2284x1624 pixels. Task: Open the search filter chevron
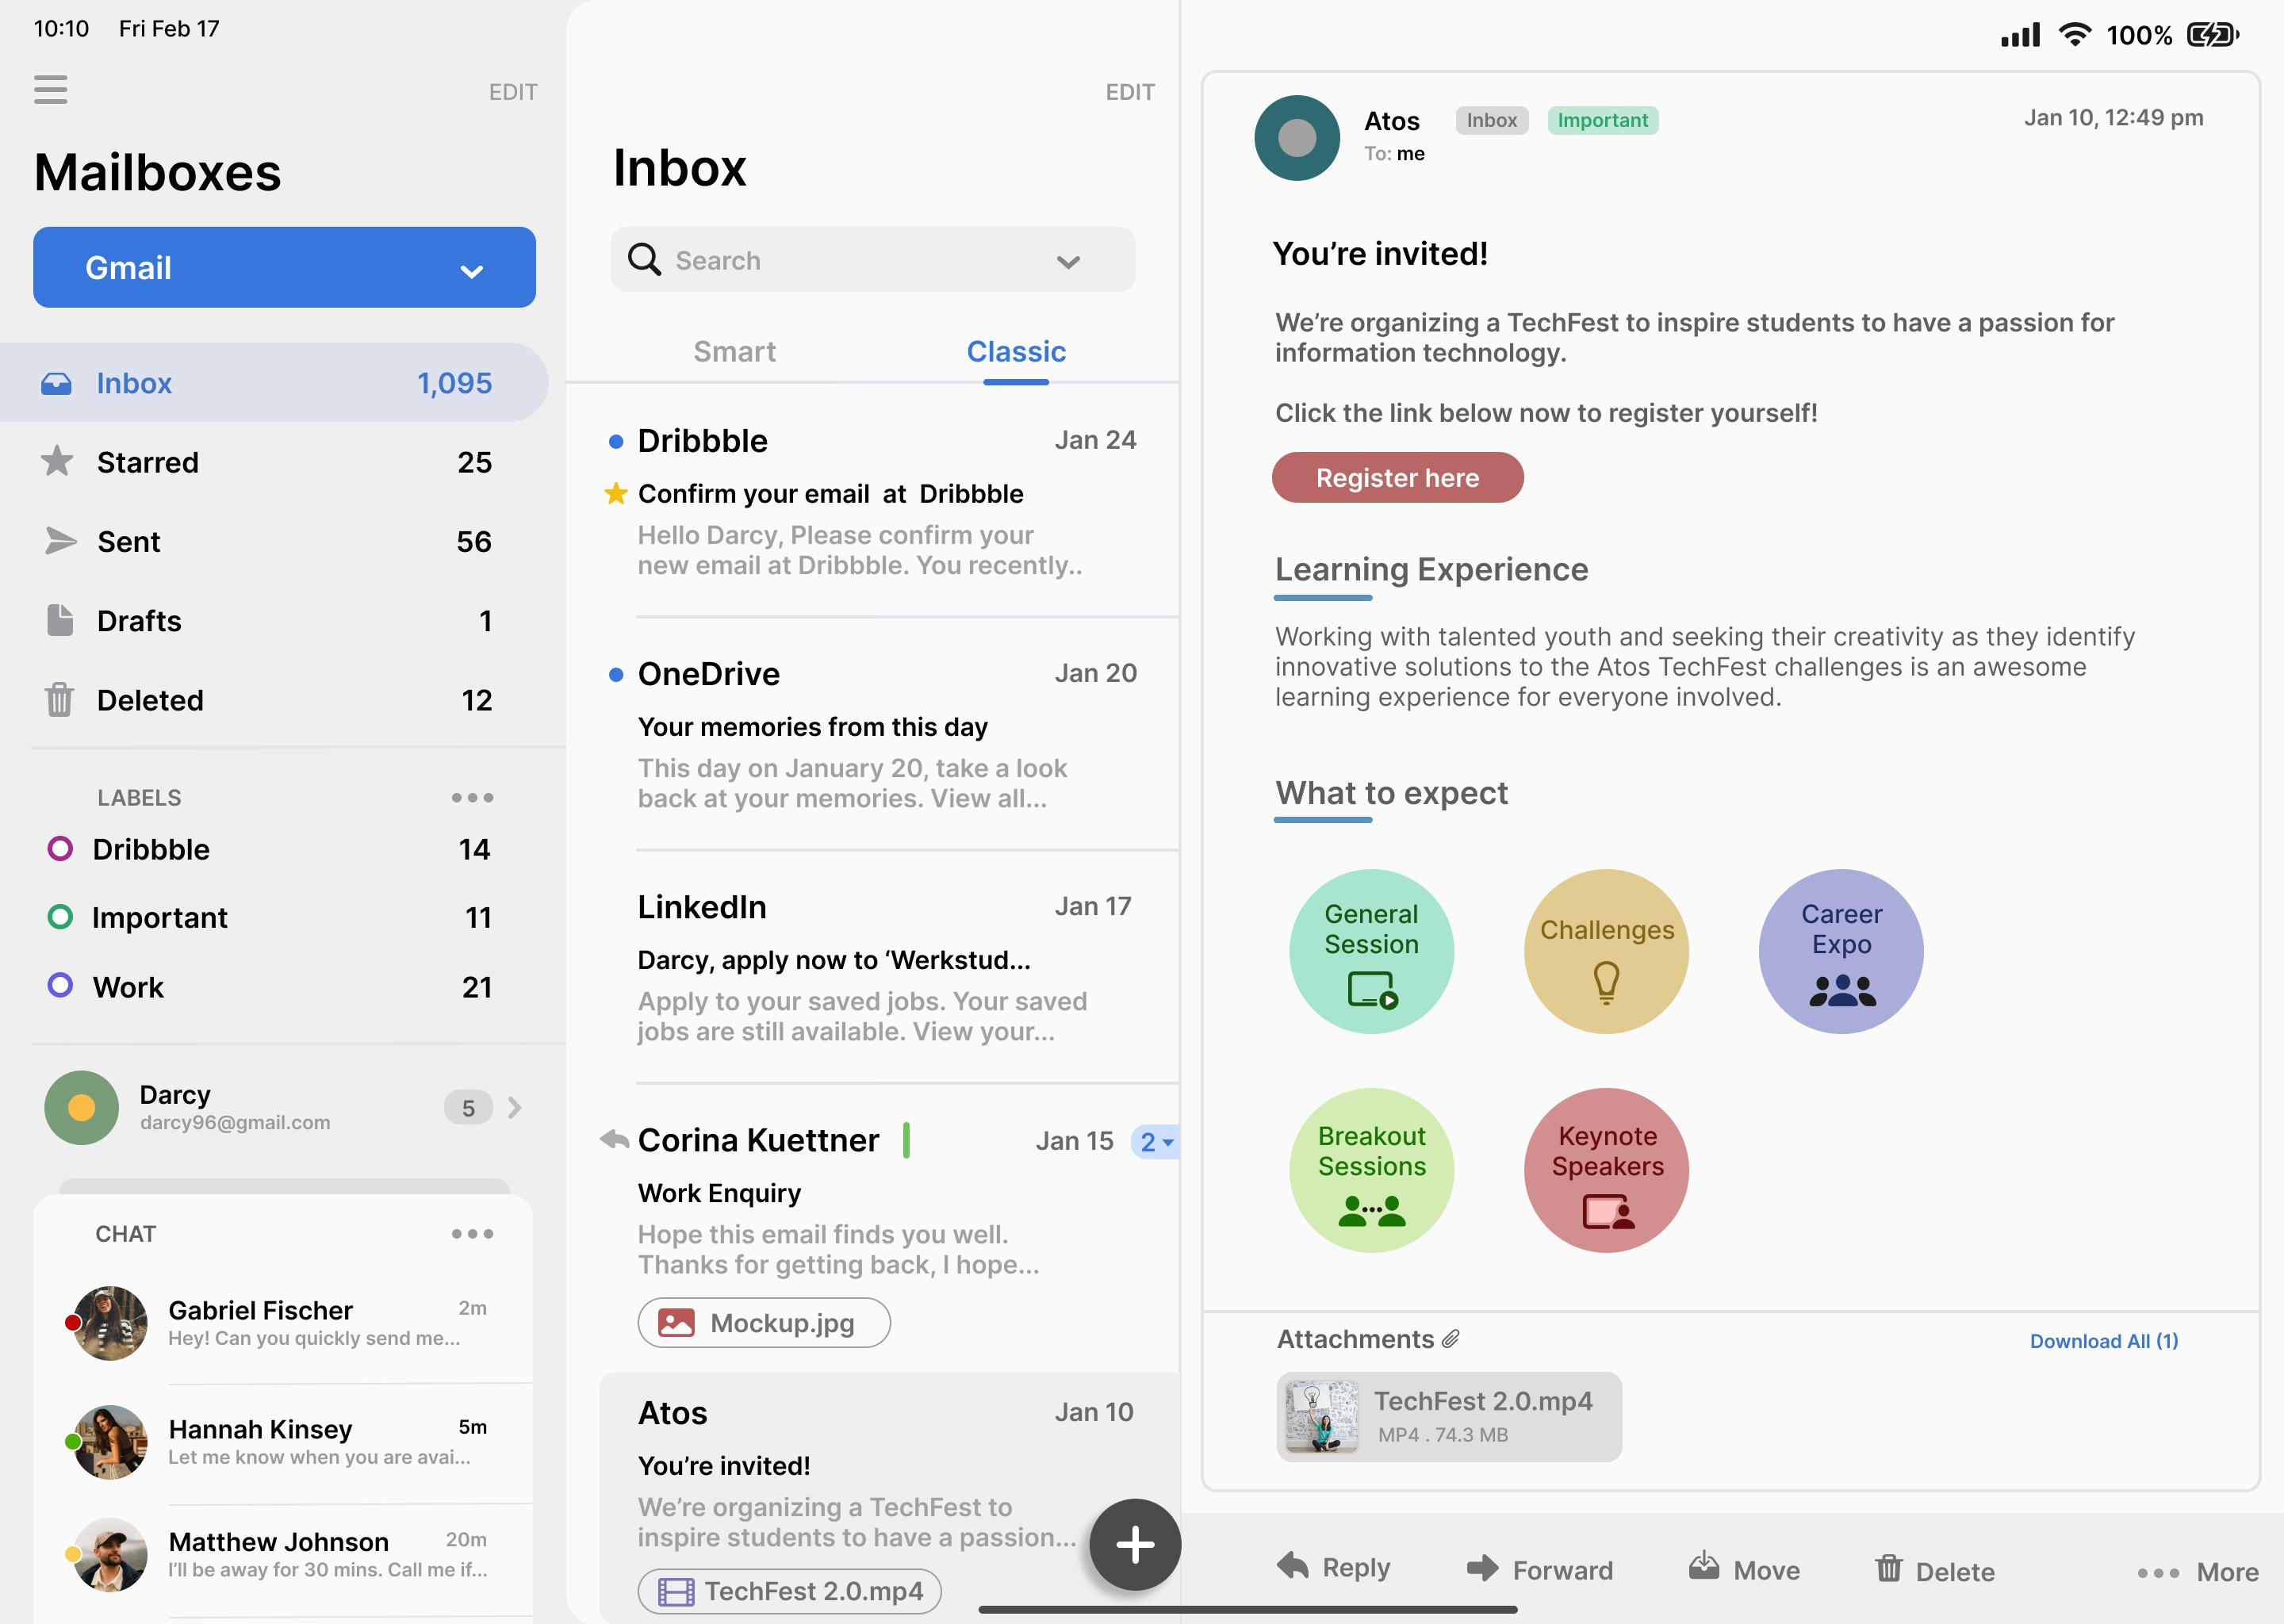(x=1067, y=261)
